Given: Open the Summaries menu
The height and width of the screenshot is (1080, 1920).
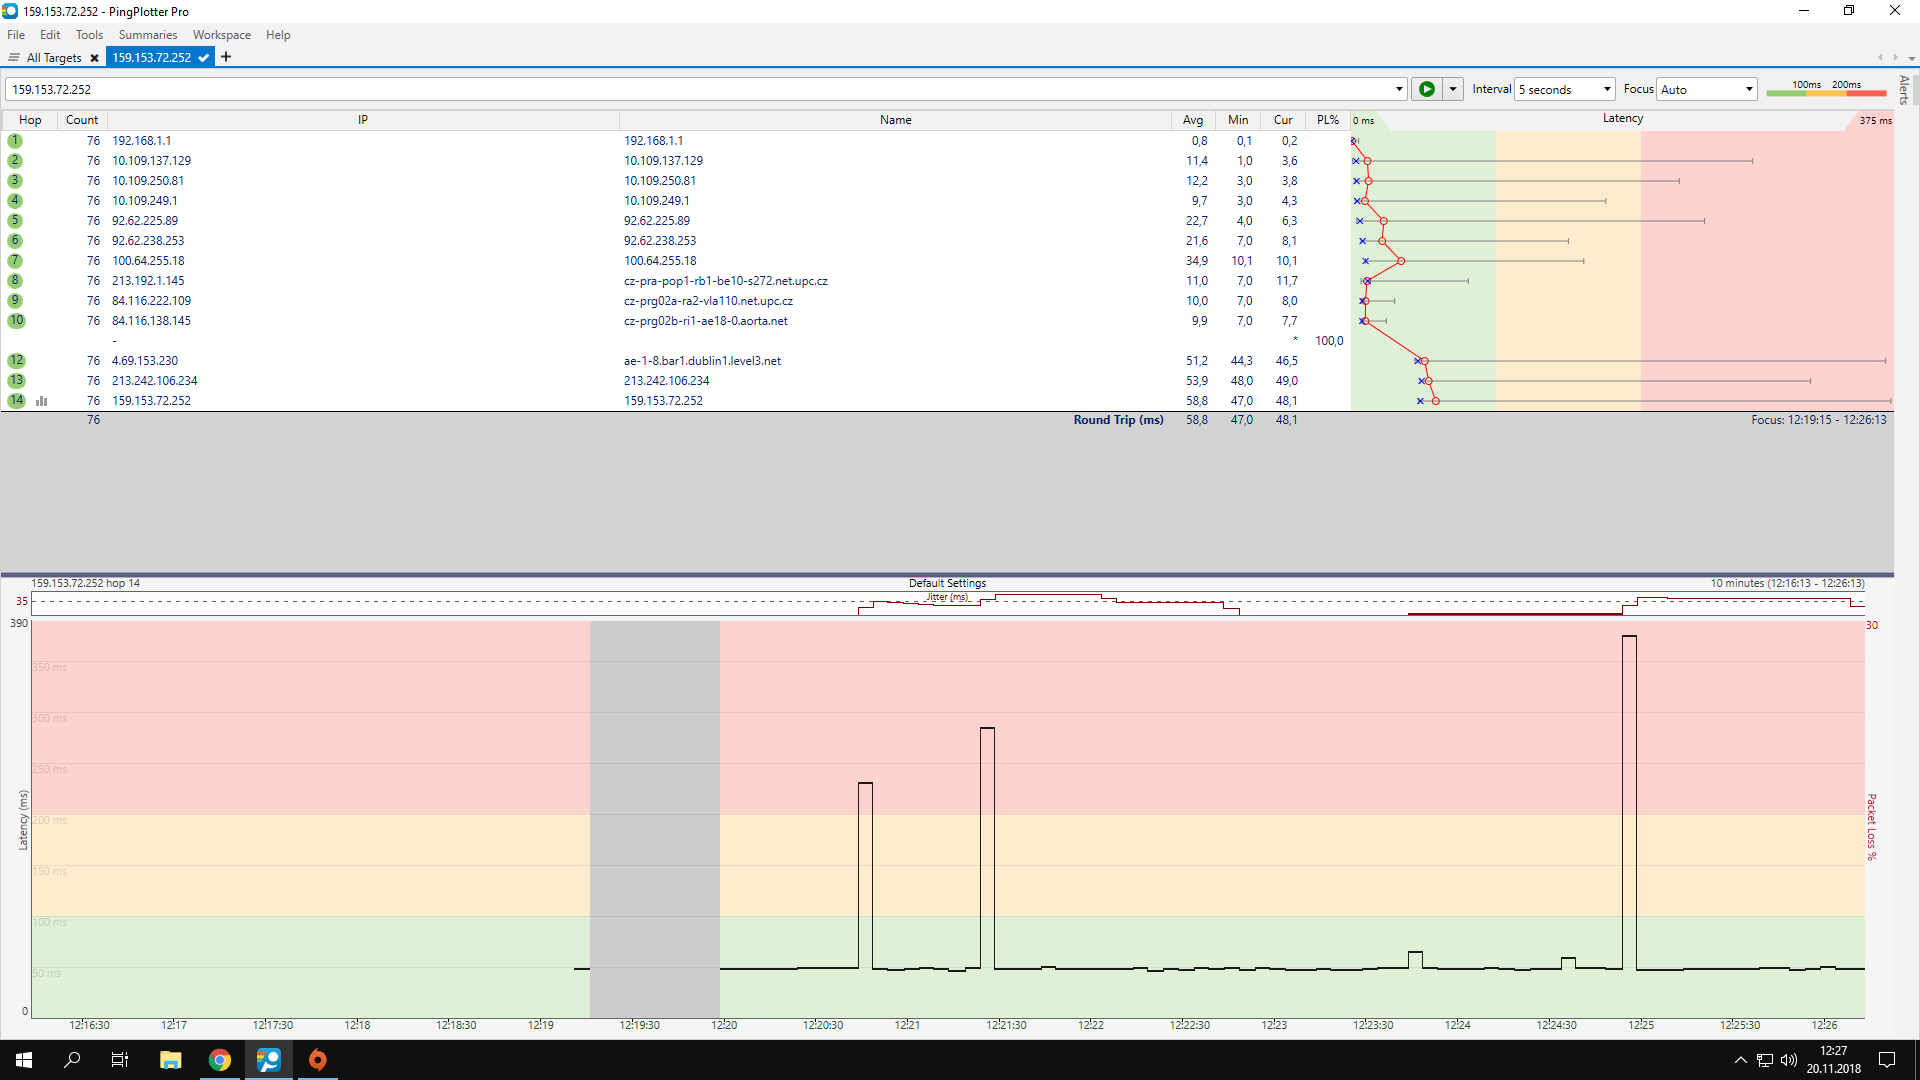Looking at the screenshot, I should [147, 35].
